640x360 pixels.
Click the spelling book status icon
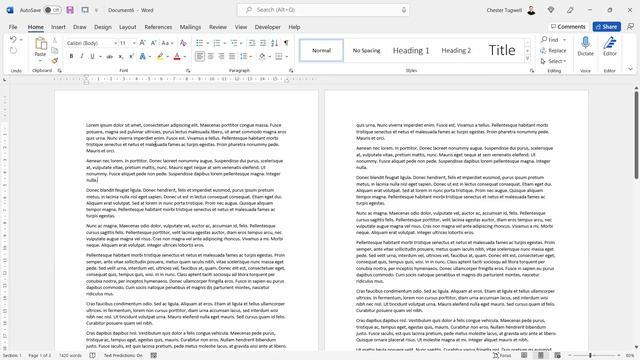click(x=93, y=356)
